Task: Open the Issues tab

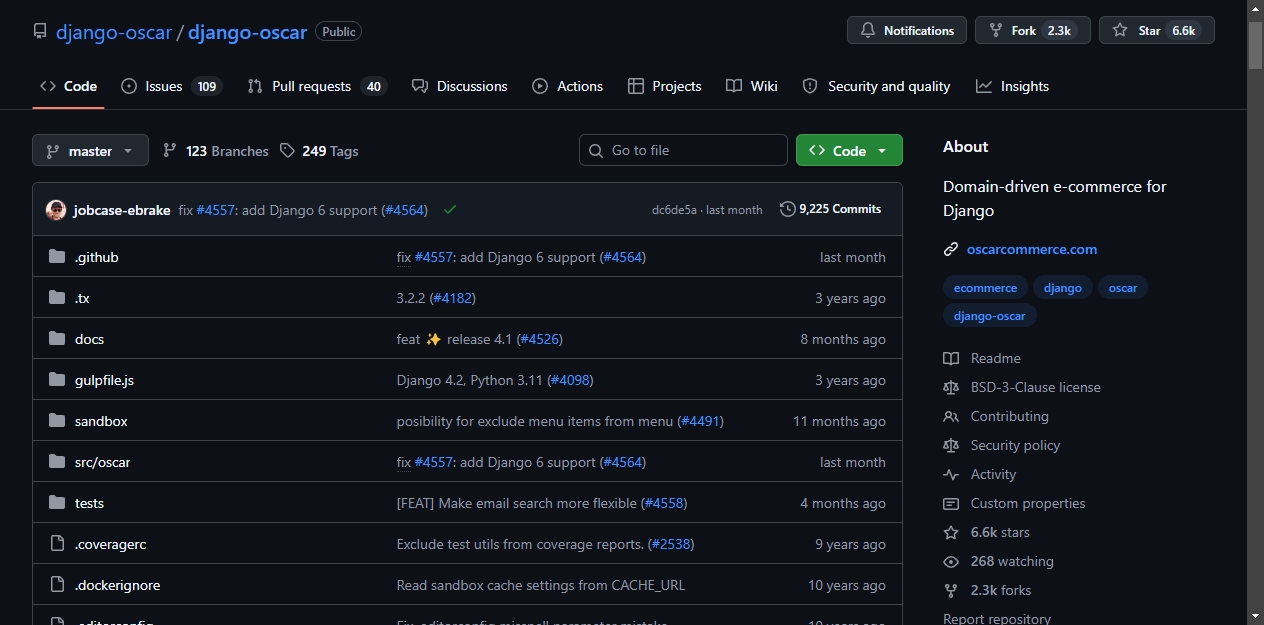Action: tap(171, 86)
